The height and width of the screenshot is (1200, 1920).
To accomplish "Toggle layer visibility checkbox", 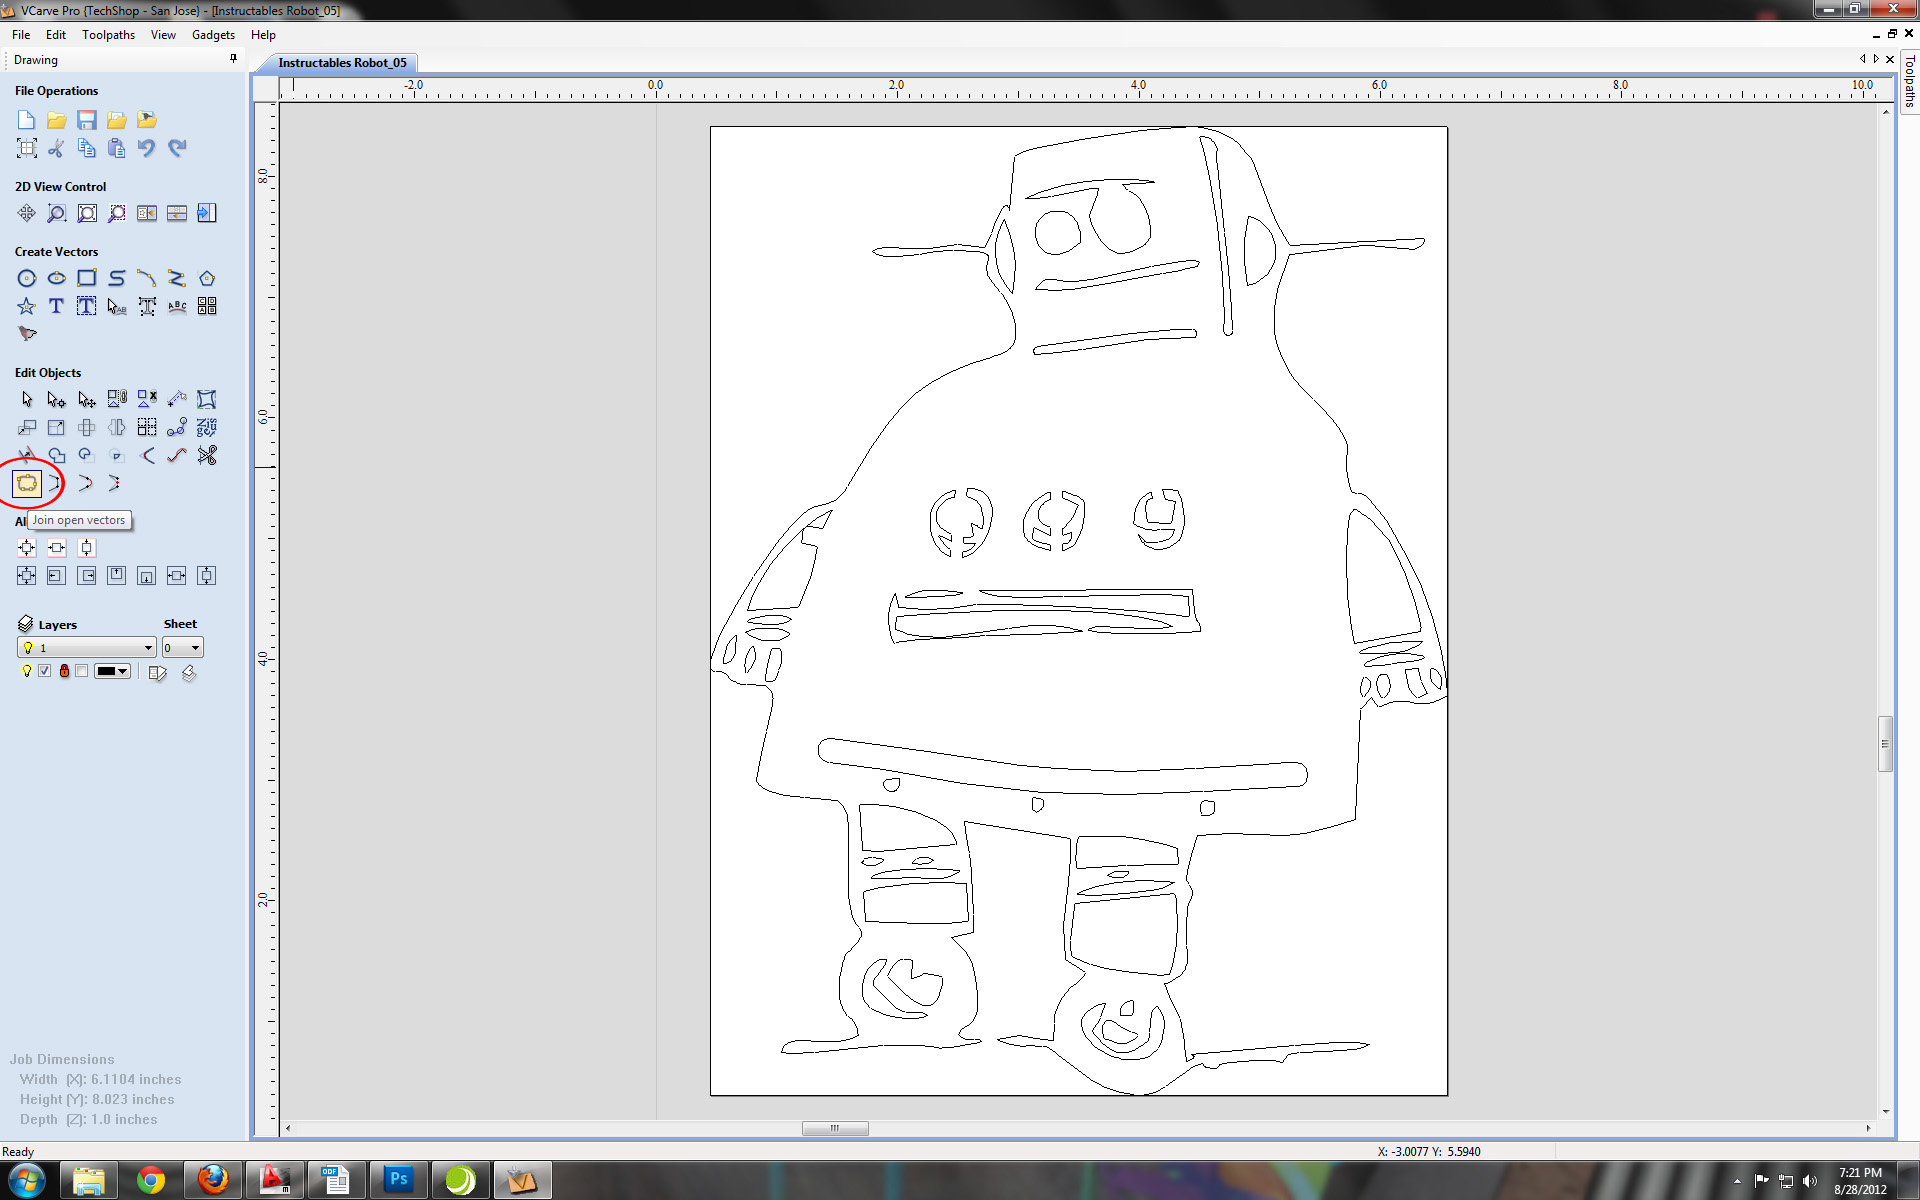I will (45, 671).
